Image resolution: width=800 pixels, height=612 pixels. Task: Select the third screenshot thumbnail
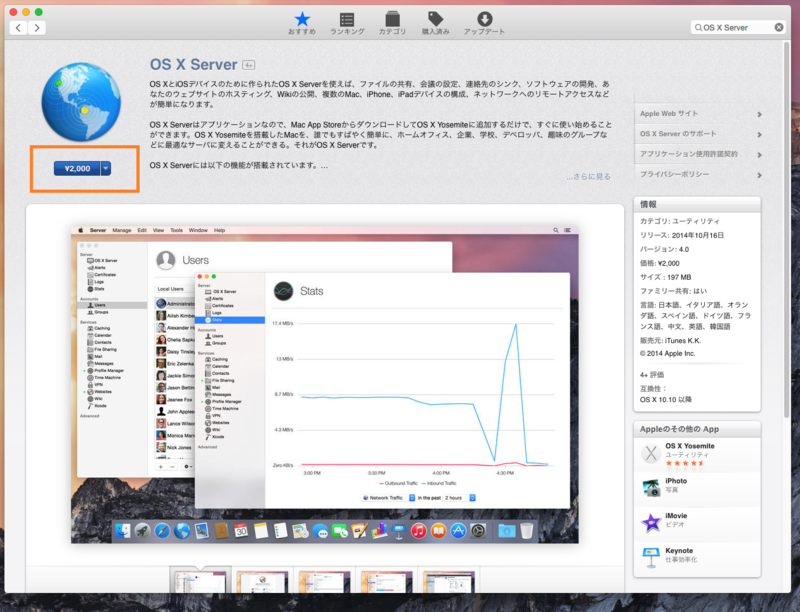[x=324, y=581]
